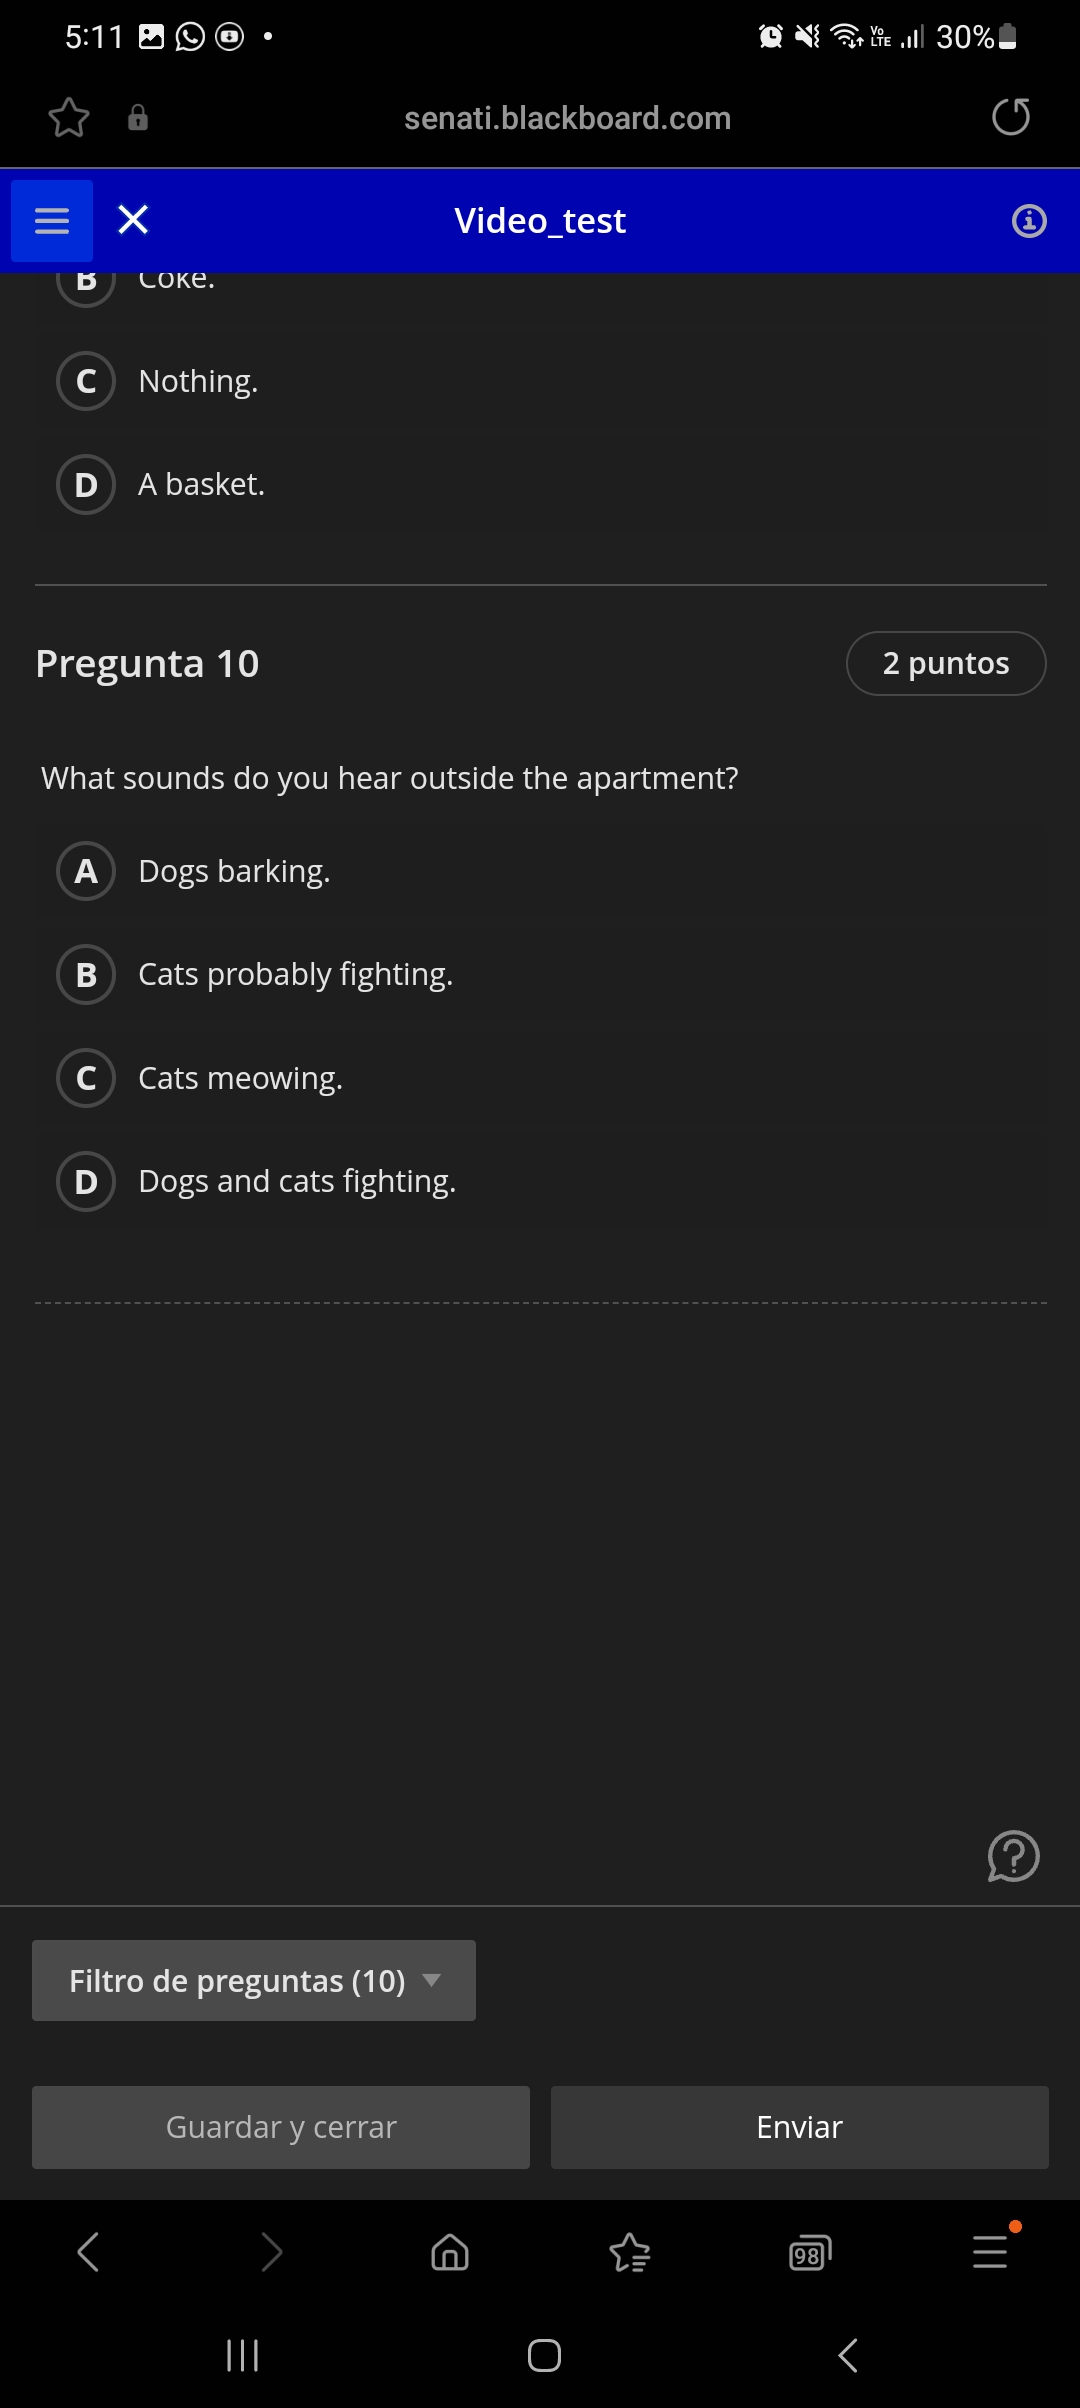View the quiz information icon

pos(1028,221)
